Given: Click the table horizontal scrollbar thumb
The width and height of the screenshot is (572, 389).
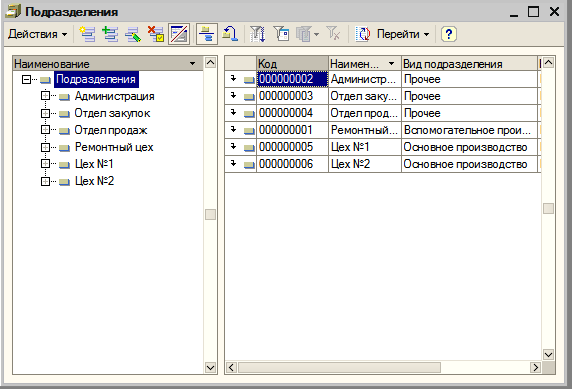Looking at the screenshot, I should (x=339, y=367).
